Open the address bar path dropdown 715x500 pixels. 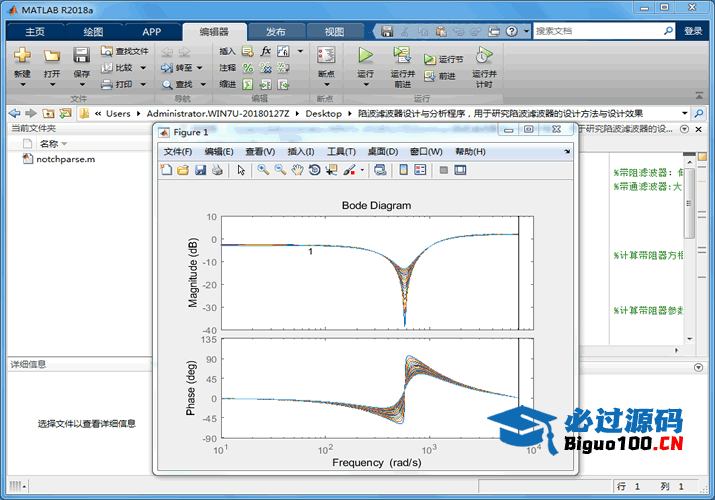(x=685, y=113)
